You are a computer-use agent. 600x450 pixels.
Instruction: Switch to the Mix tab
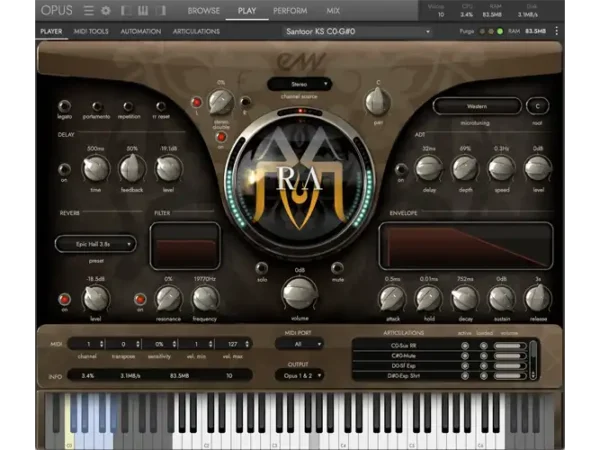click(333, 11)
